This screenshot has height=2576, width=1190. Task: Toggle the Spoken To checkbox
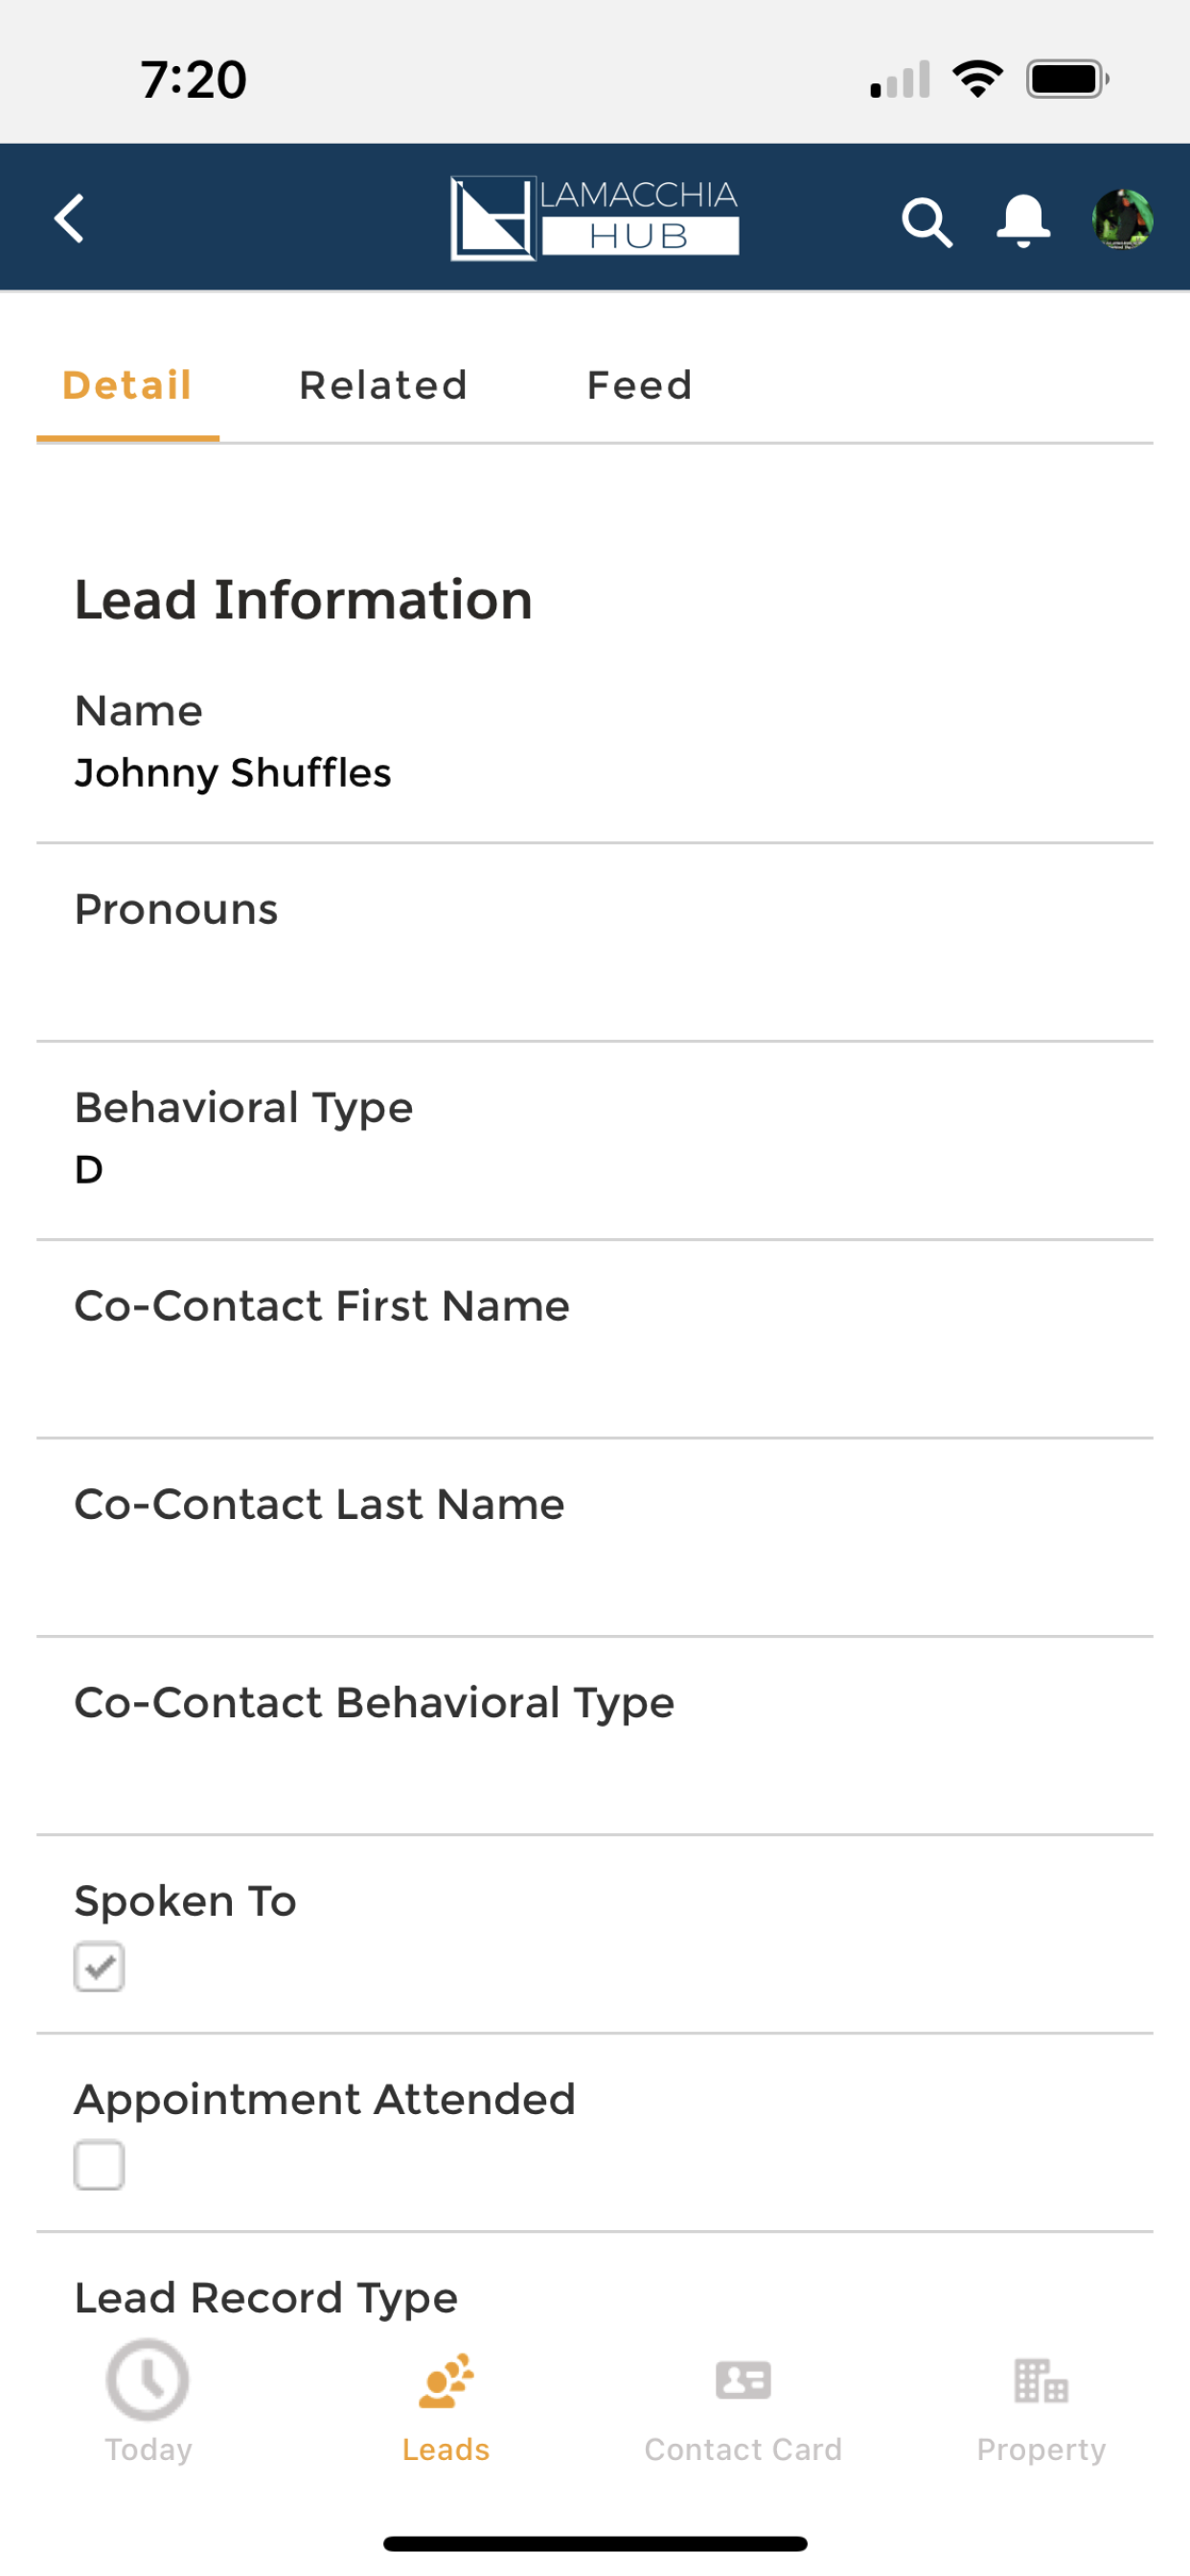(99, 1966)
